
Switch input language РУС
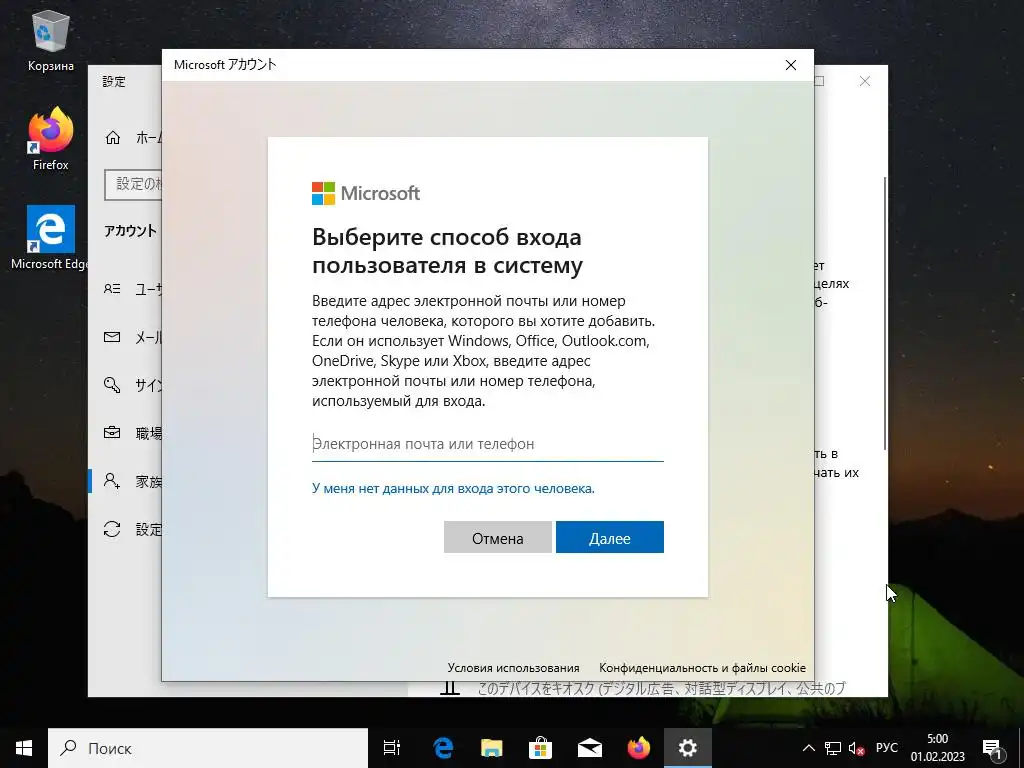[x=886, y=748]
